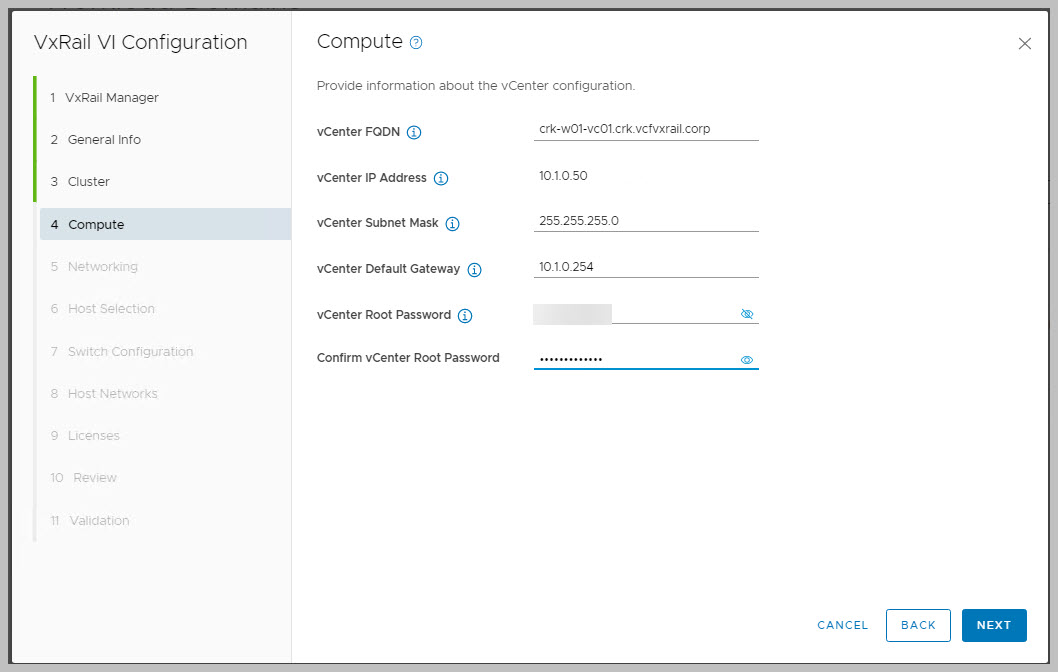Show the Confirm vCenter Root Password text
Viewport: 1058px width, 672px height.
746,360
